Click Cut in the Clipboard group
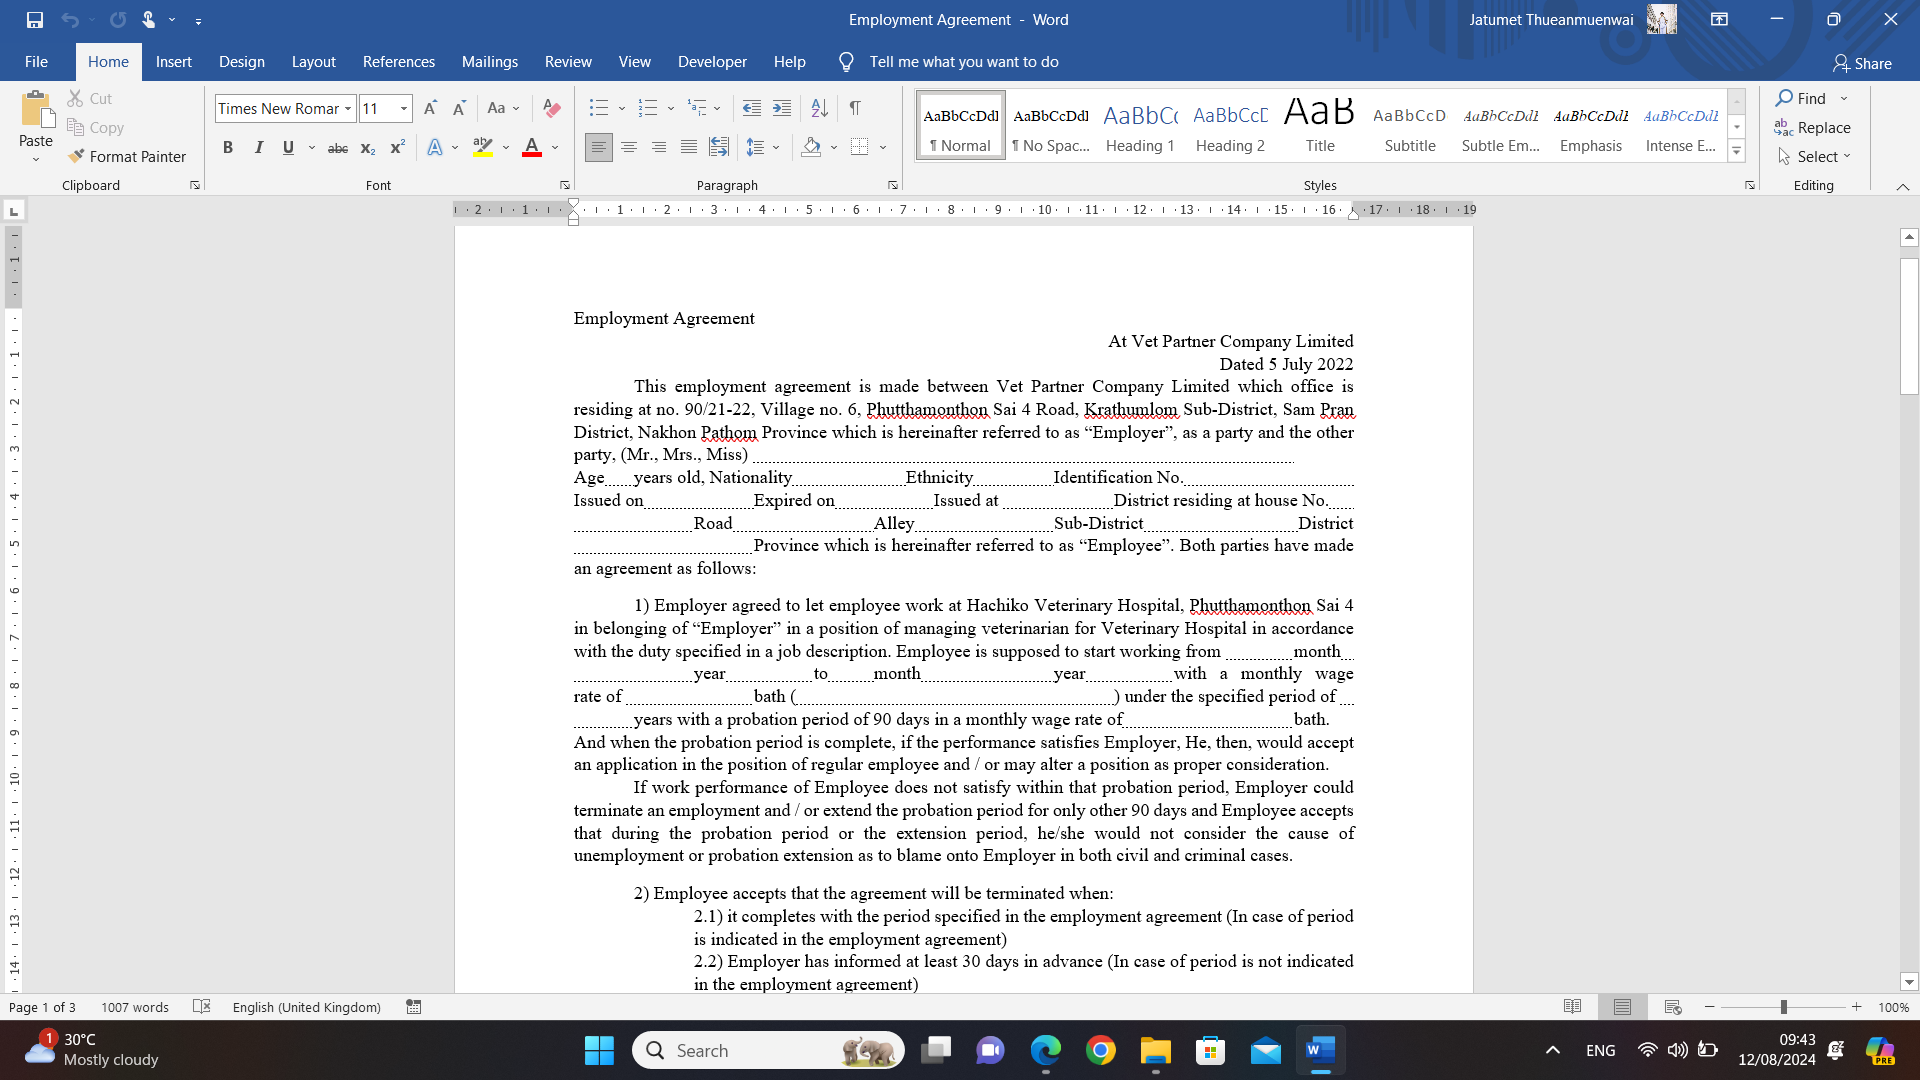Screen dimensions: 1920x1080 [90, 98]
